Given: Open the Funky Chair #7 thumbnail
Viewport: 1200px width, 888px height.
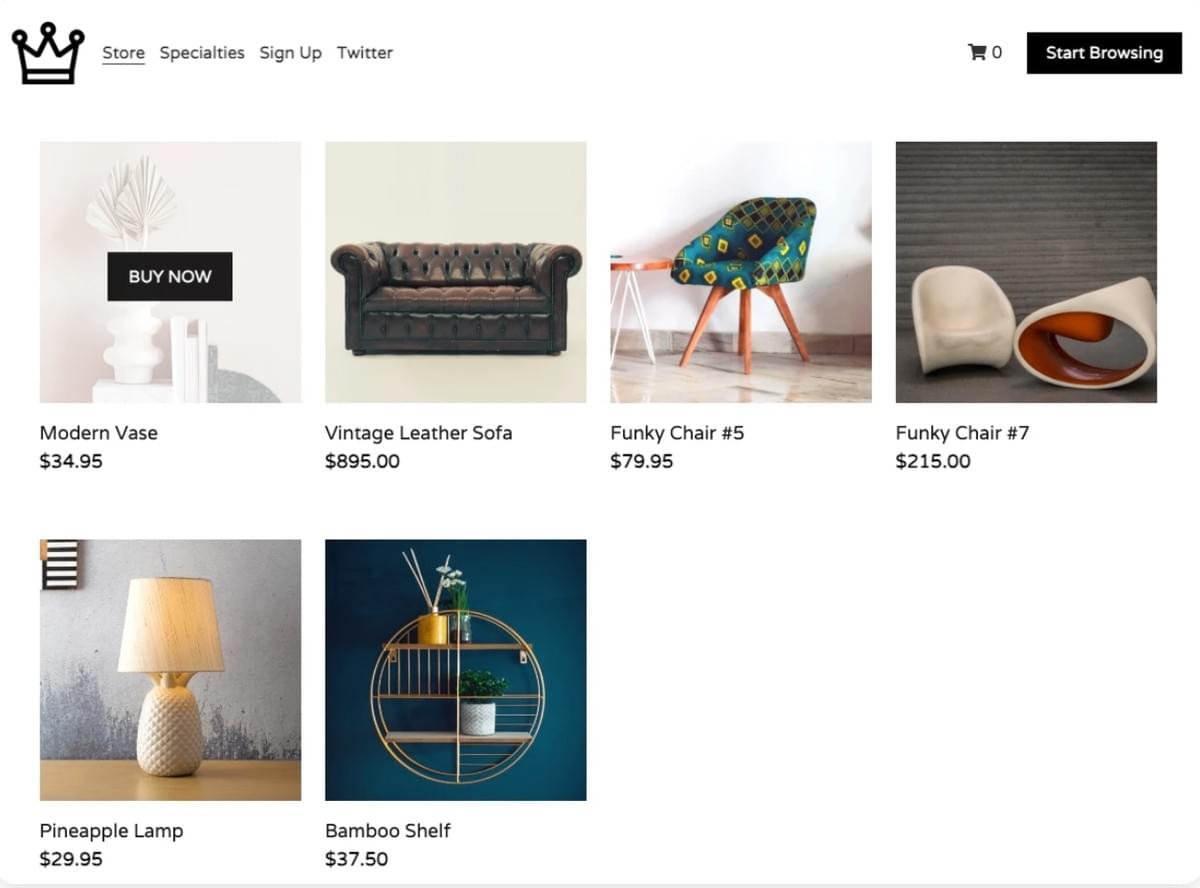Looking at the screenshot, I should click(1026, 272).
